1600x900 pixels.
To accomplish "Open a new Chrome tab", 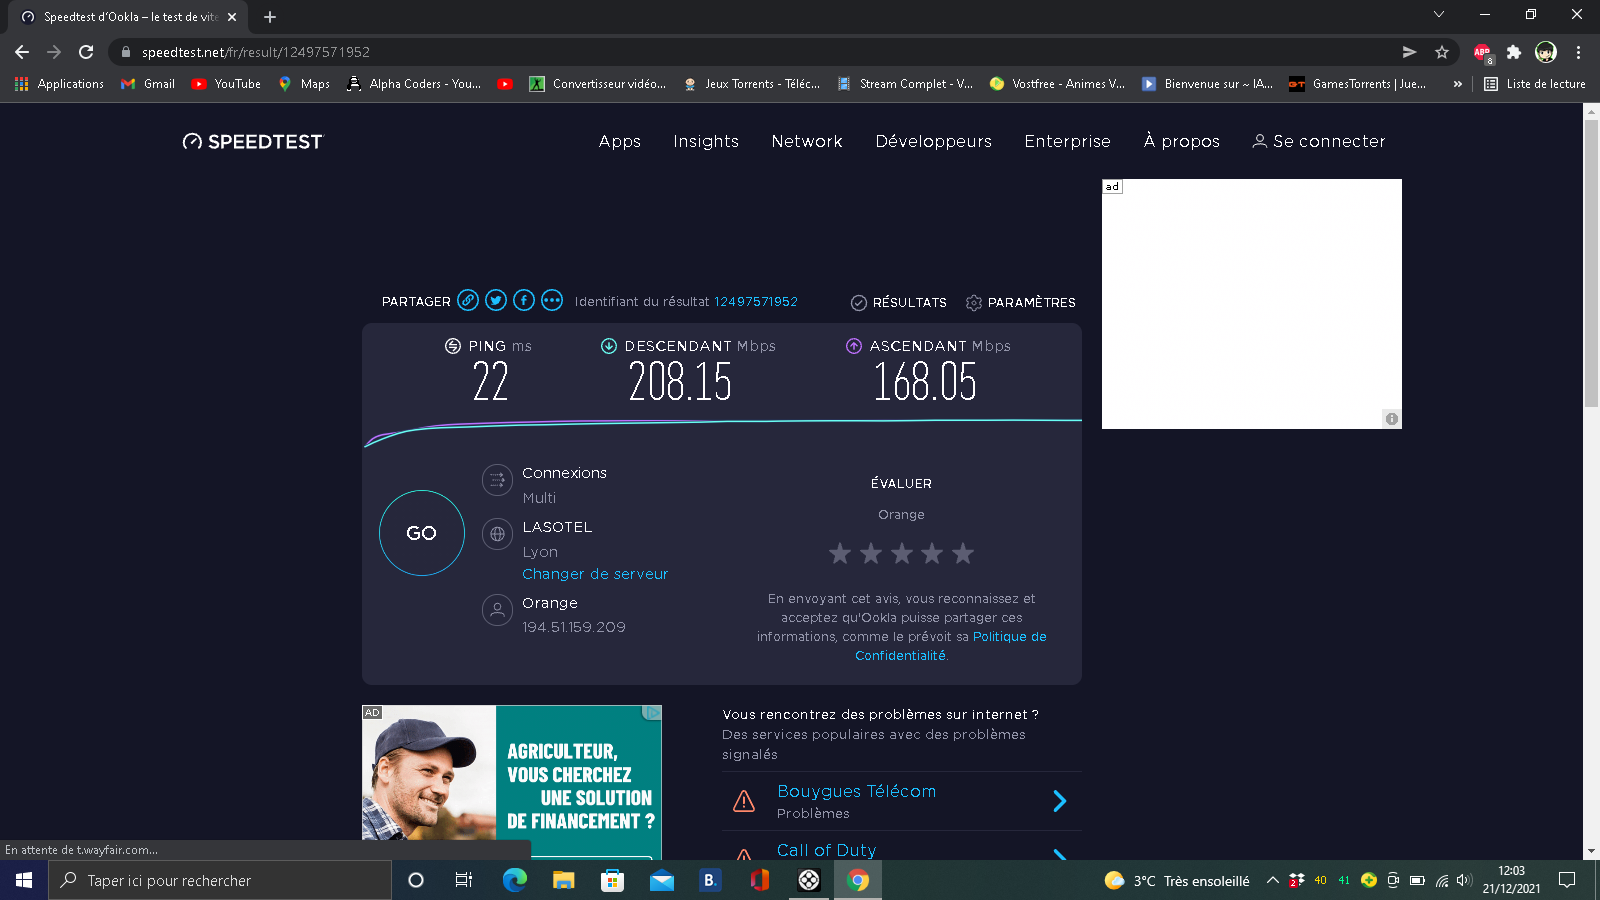I will [270, 17].
